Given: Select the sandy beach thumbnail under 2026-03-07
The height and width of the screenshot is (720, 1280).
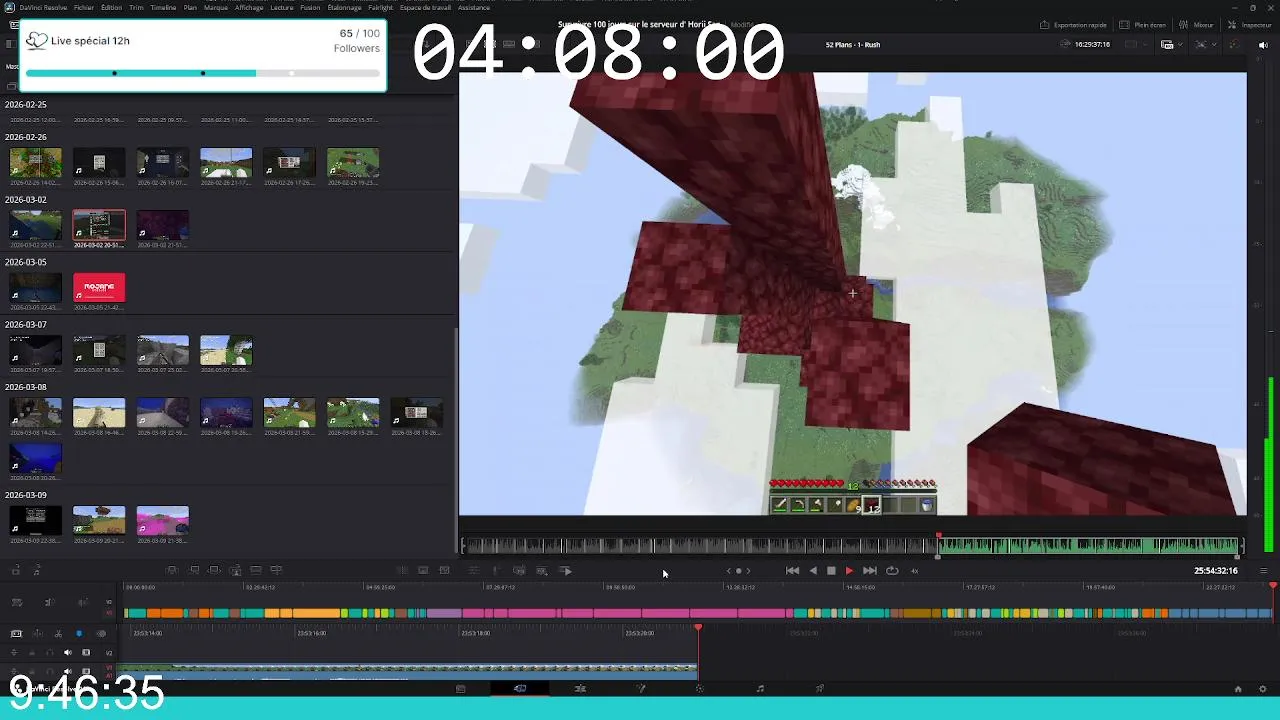Looking at the screenshot, I should 226,351.
